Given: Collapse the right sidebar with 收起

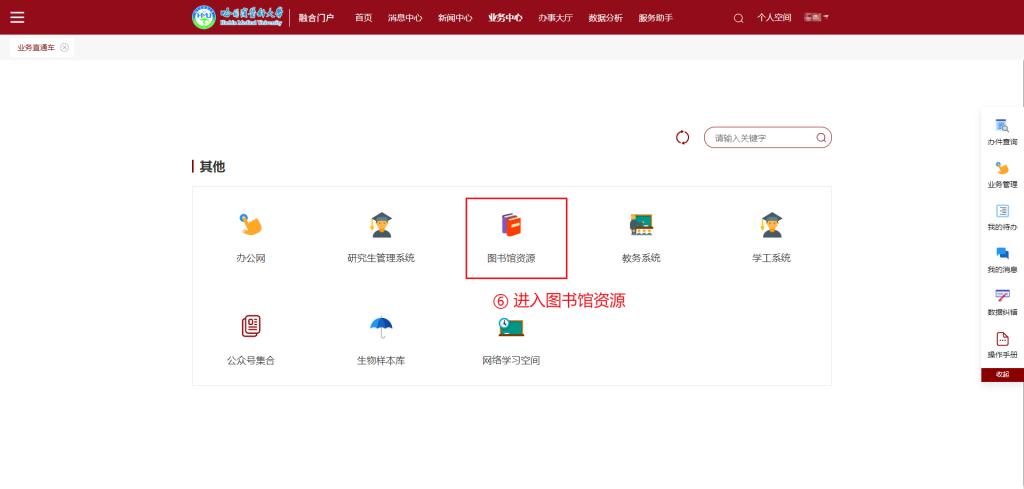Looking at the screenshot, I should click(x=1002, y=374).
